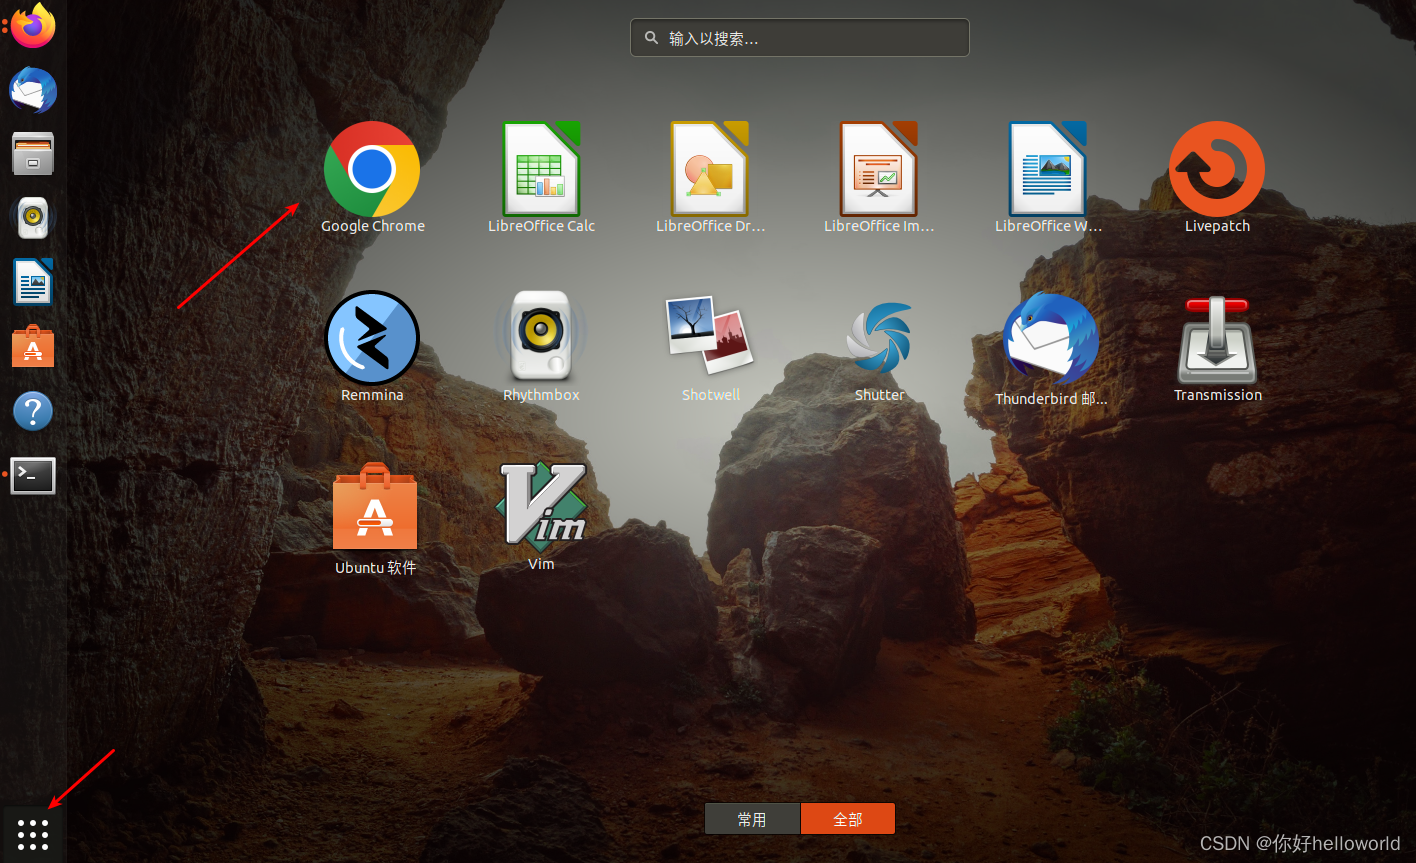Open Shotwell photo manager
Screen dimensions: 1416x863
tap(710, 336)
